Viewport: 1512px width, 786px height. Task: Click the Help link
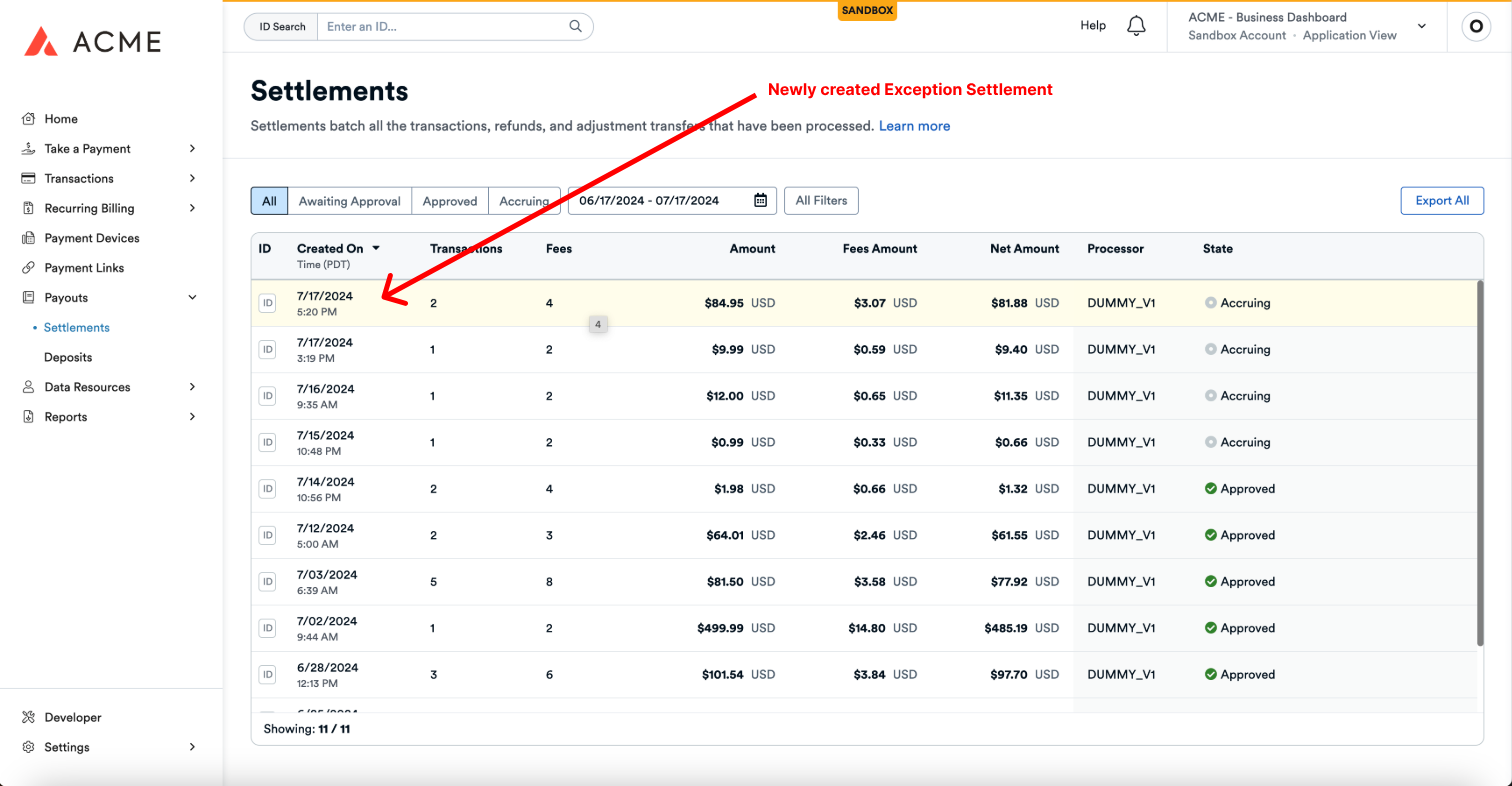pyautogui.click(x=1093, y=26)
